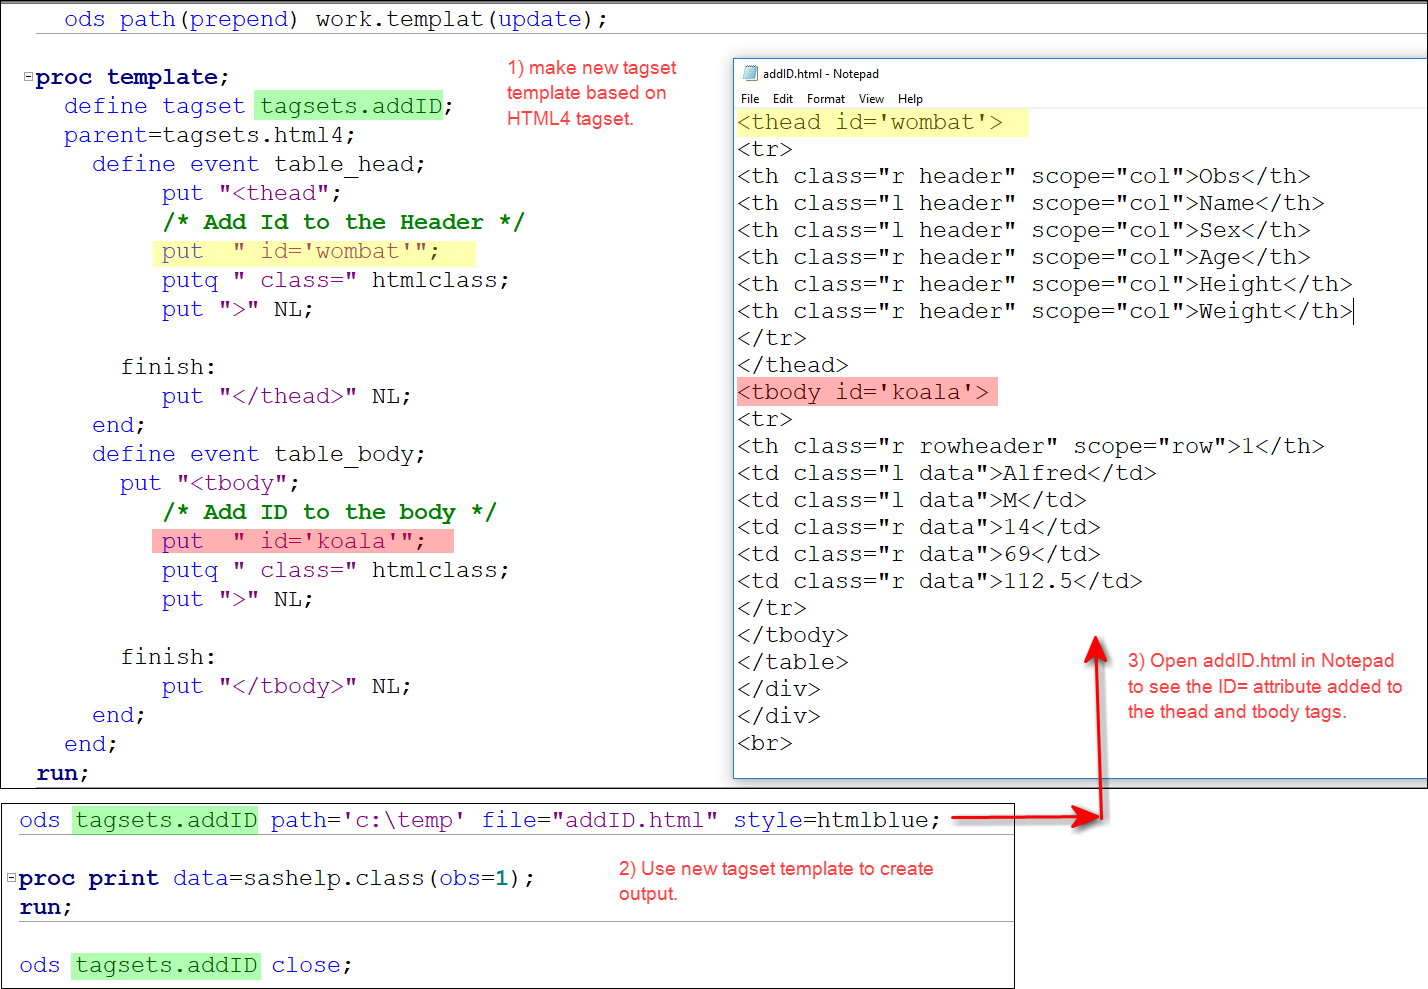Click the Weight header line in Notepad
The width and height of the screenshot is (1428, 989).
pos(1045,311)
